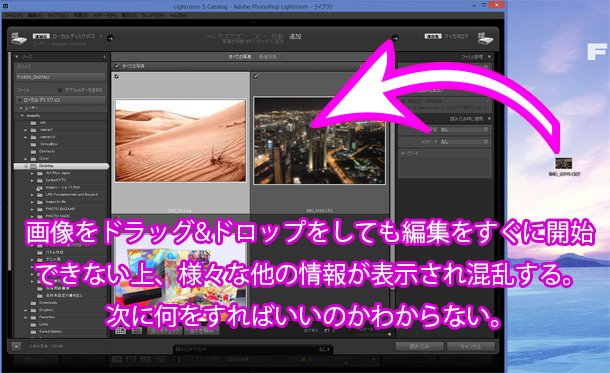This screenshot has width=610, height=373.
Task: Open the ファイル menu
Action: click(13, 16)
